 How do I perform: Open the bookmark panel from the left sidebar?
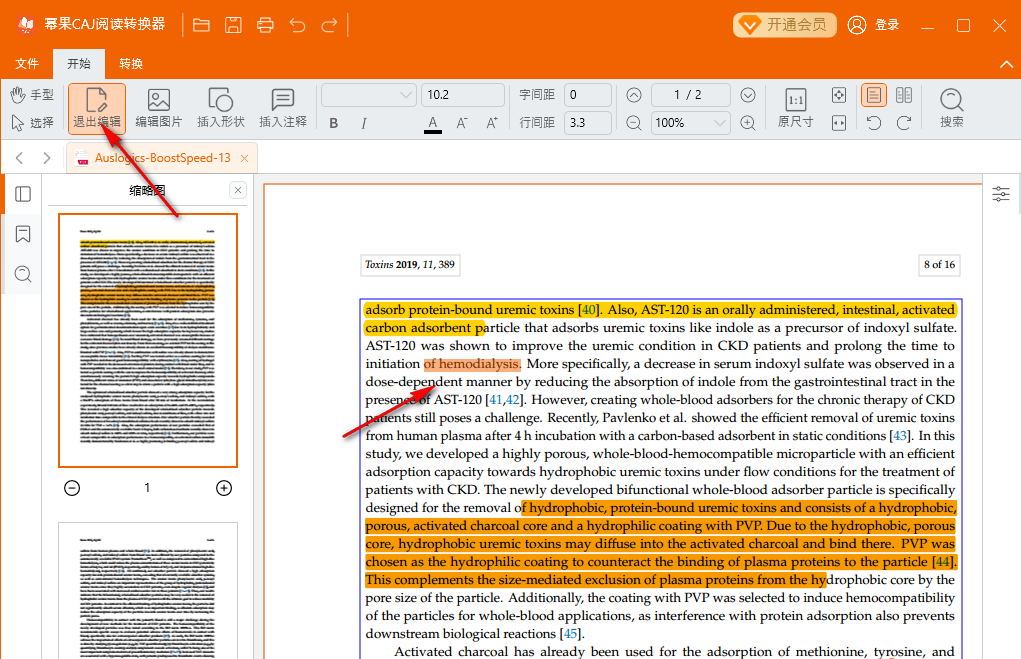click(x=23, y=234)
